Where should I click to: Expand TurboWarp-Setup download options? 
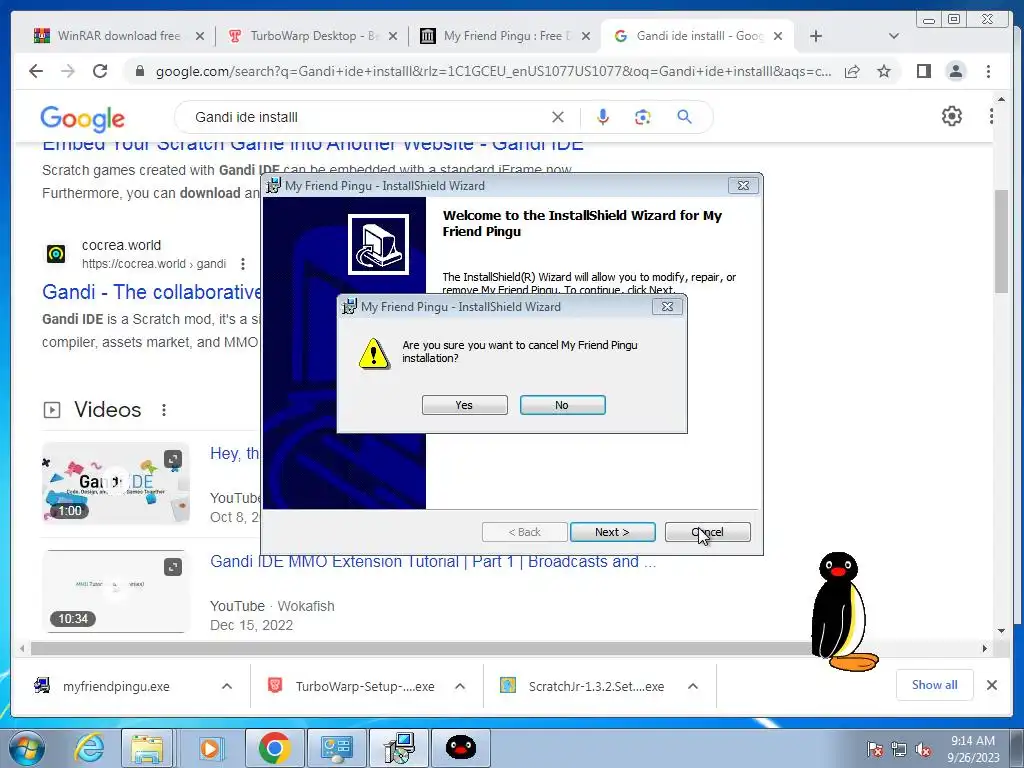point(460,686)
